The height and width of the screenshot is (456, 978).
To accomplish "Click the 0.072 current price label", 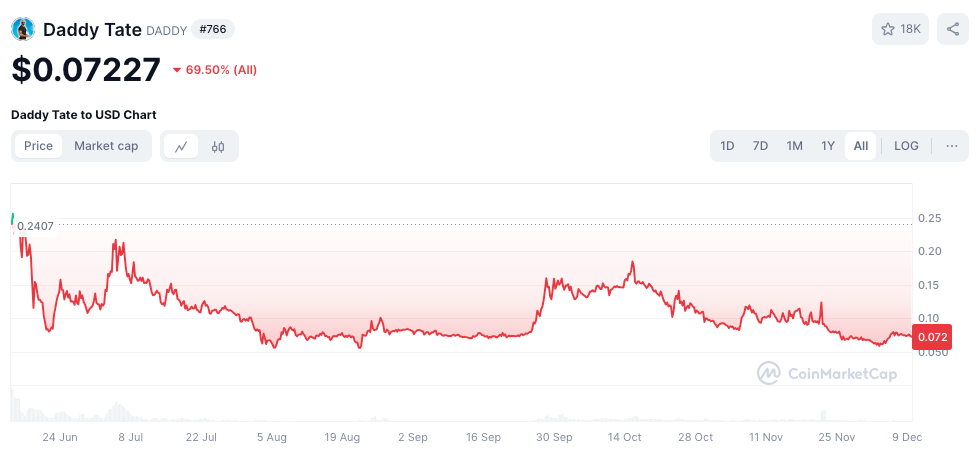I will [932, 337].
